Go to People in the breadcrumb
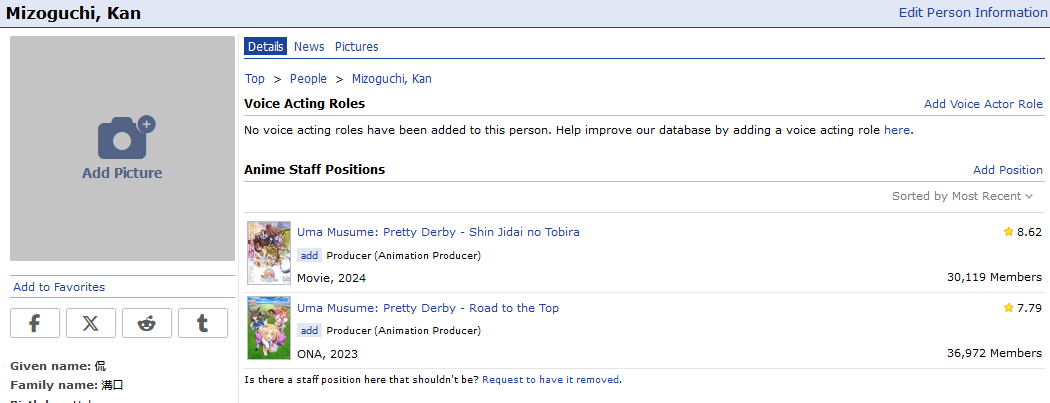Viewport: 1050px width, 403px height. (308, 79)
